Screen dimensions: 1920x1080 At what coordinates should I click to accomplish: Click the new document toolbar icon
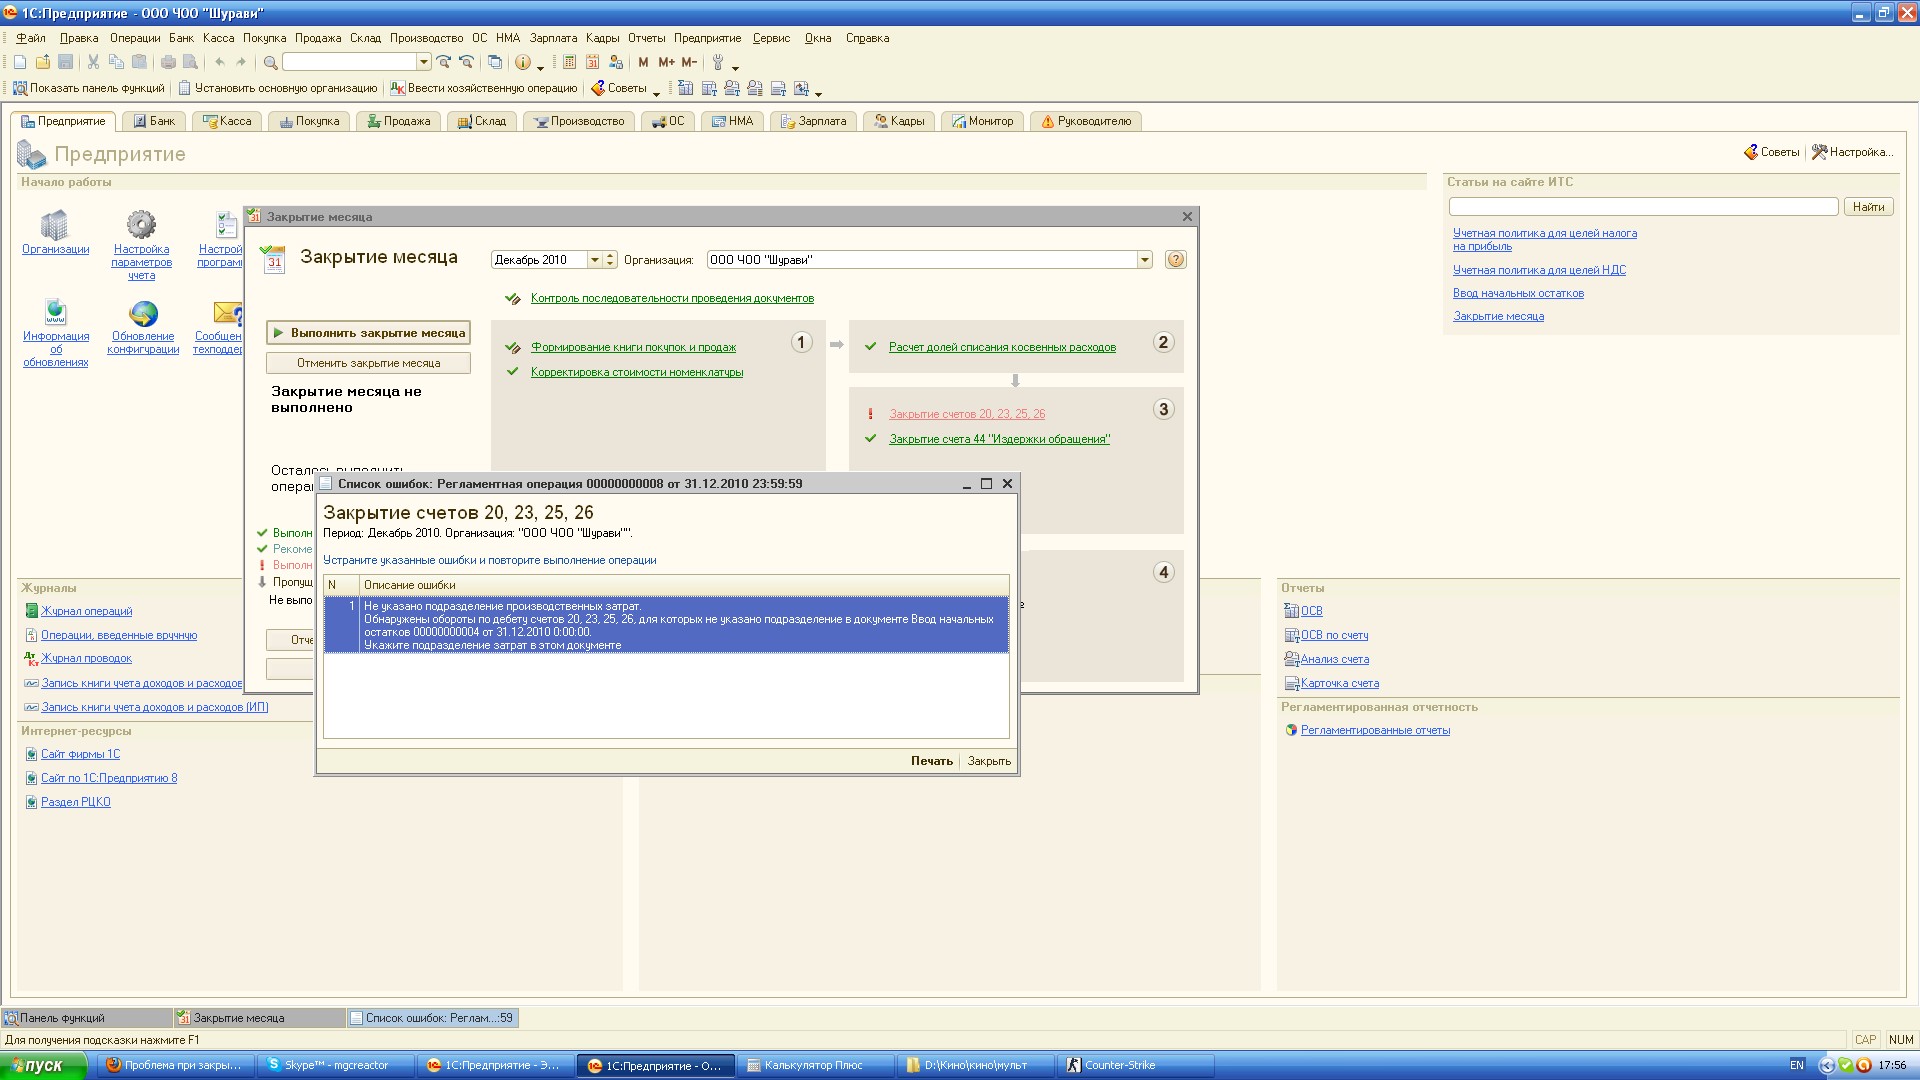pyautogui.click(x=20, y=62)
